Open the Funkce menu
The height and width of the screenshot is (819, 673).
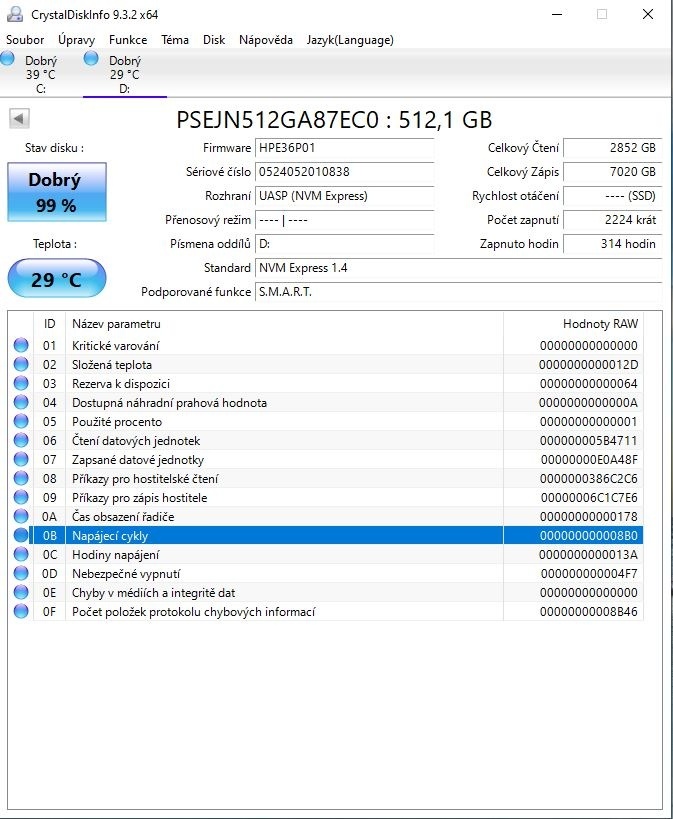128,40
